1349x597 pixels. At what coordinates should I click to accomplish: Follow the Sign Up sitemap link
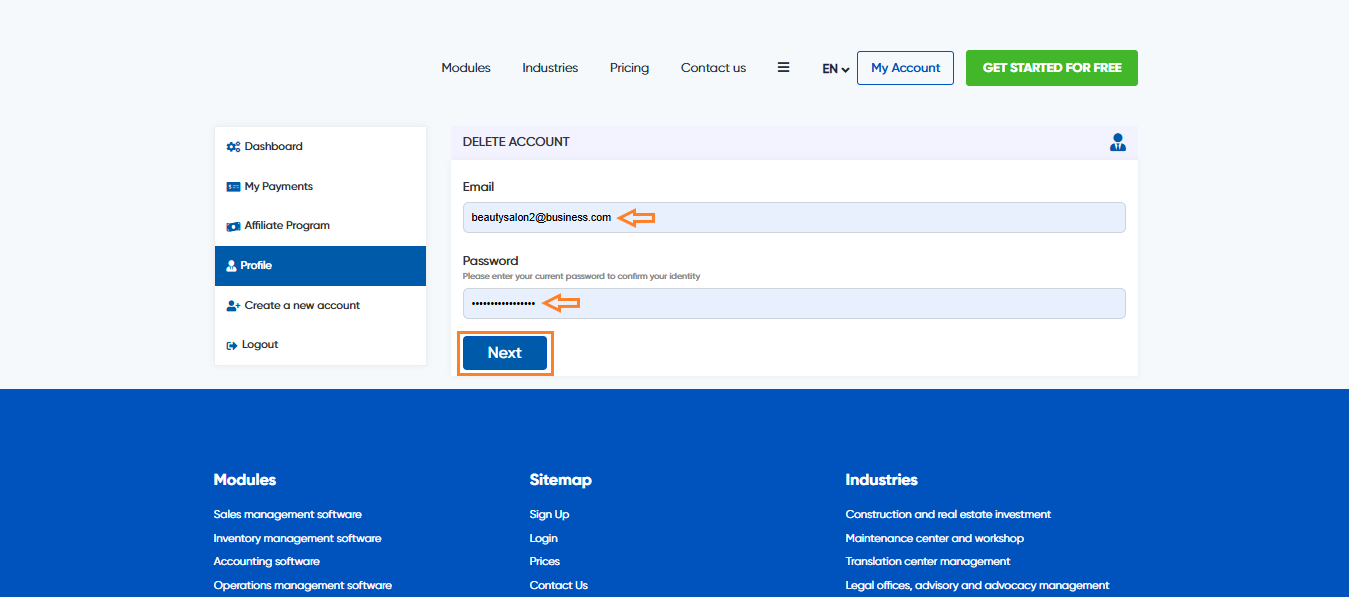[549, 514]
